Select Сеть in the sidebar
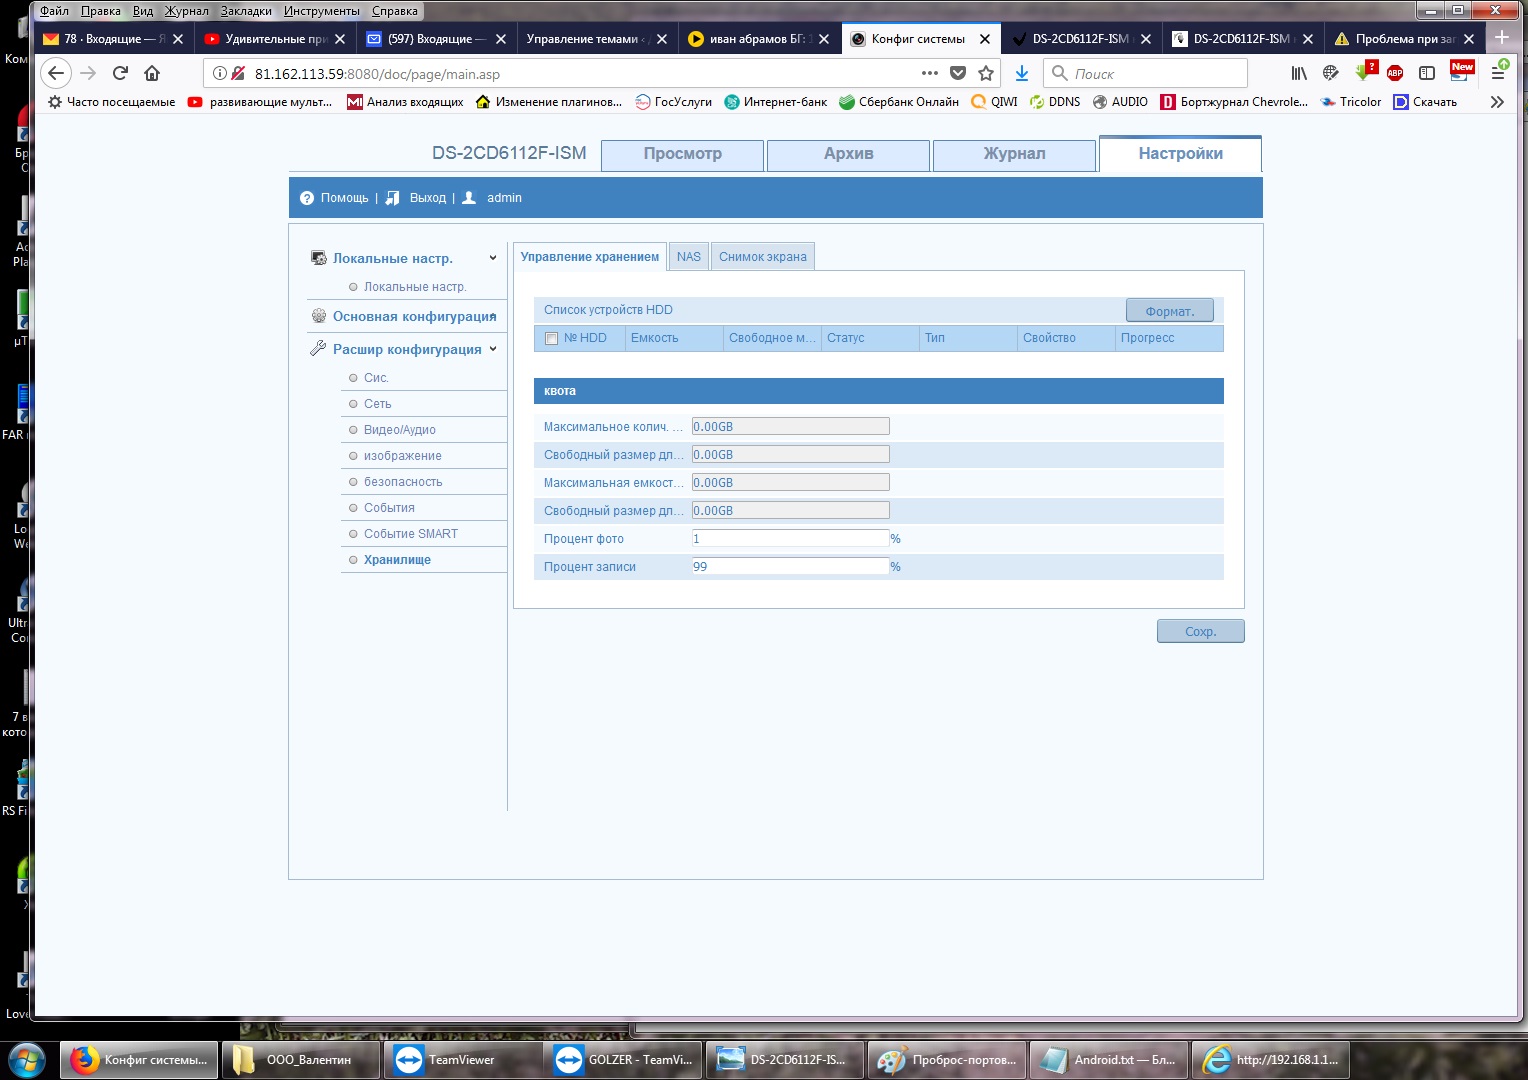This screenshot has width=1528, height=1080. tap(378, 404)
